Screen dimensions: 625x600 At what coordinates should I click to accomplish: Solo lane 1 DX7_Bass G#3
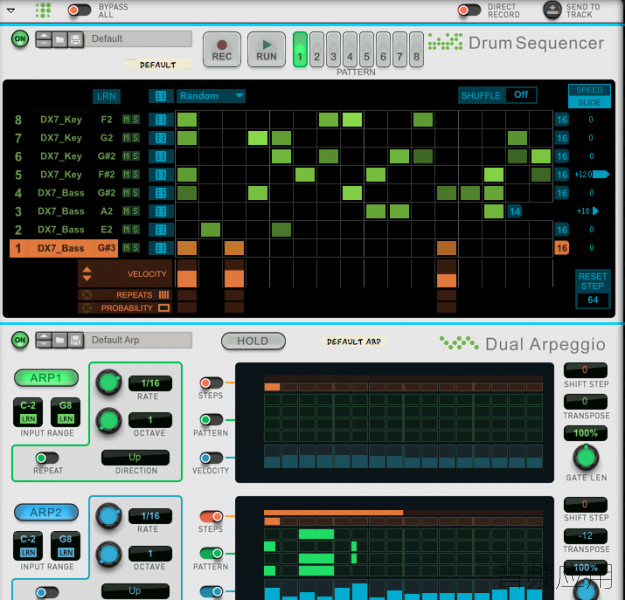(136, 248)
